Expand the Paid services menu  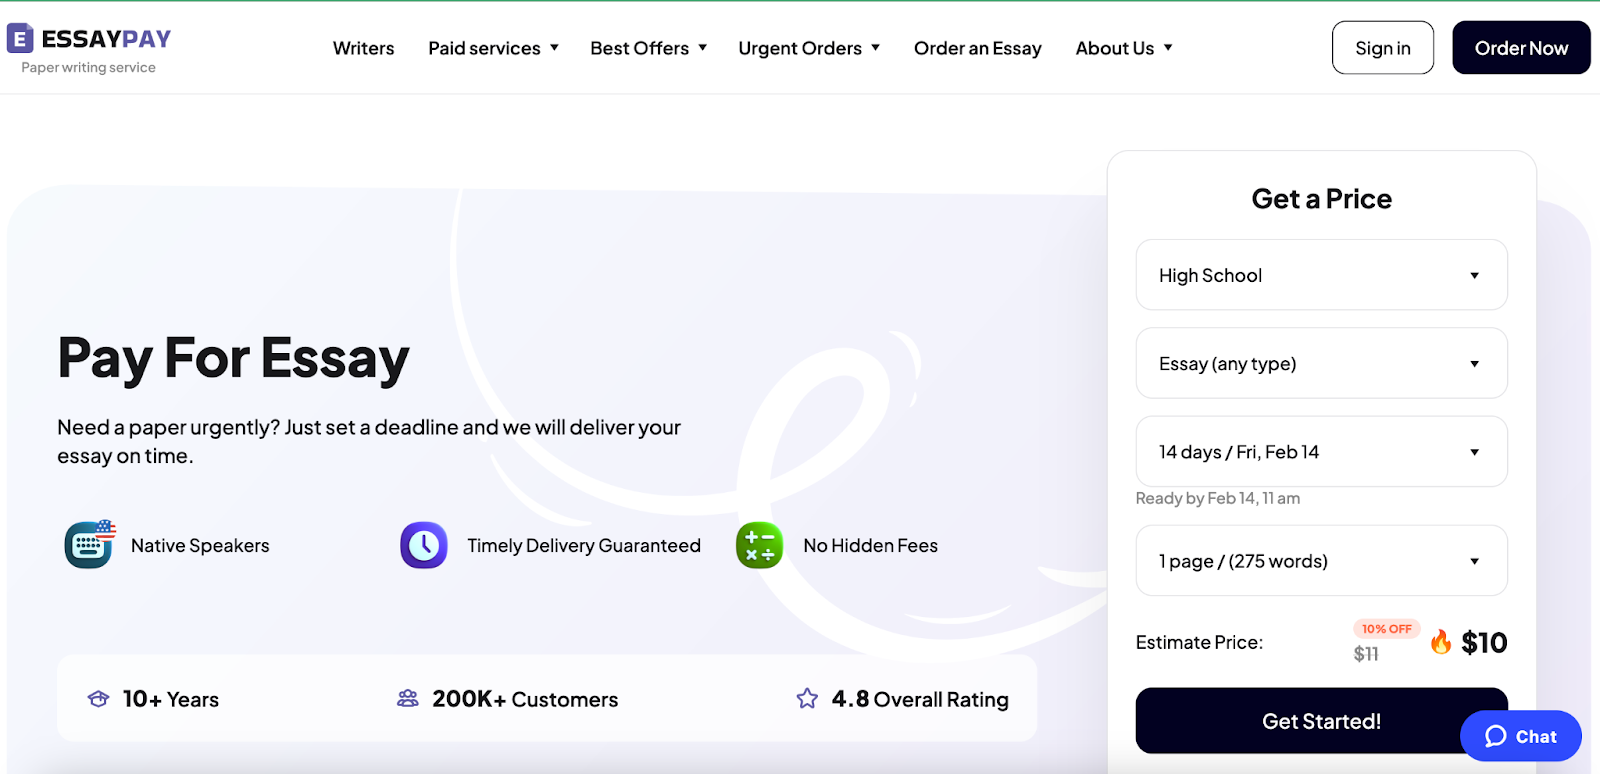(493, 48)
